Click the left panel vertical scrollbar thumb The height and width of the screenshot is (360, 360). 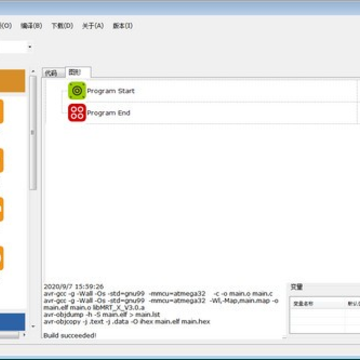pos(33,133)
